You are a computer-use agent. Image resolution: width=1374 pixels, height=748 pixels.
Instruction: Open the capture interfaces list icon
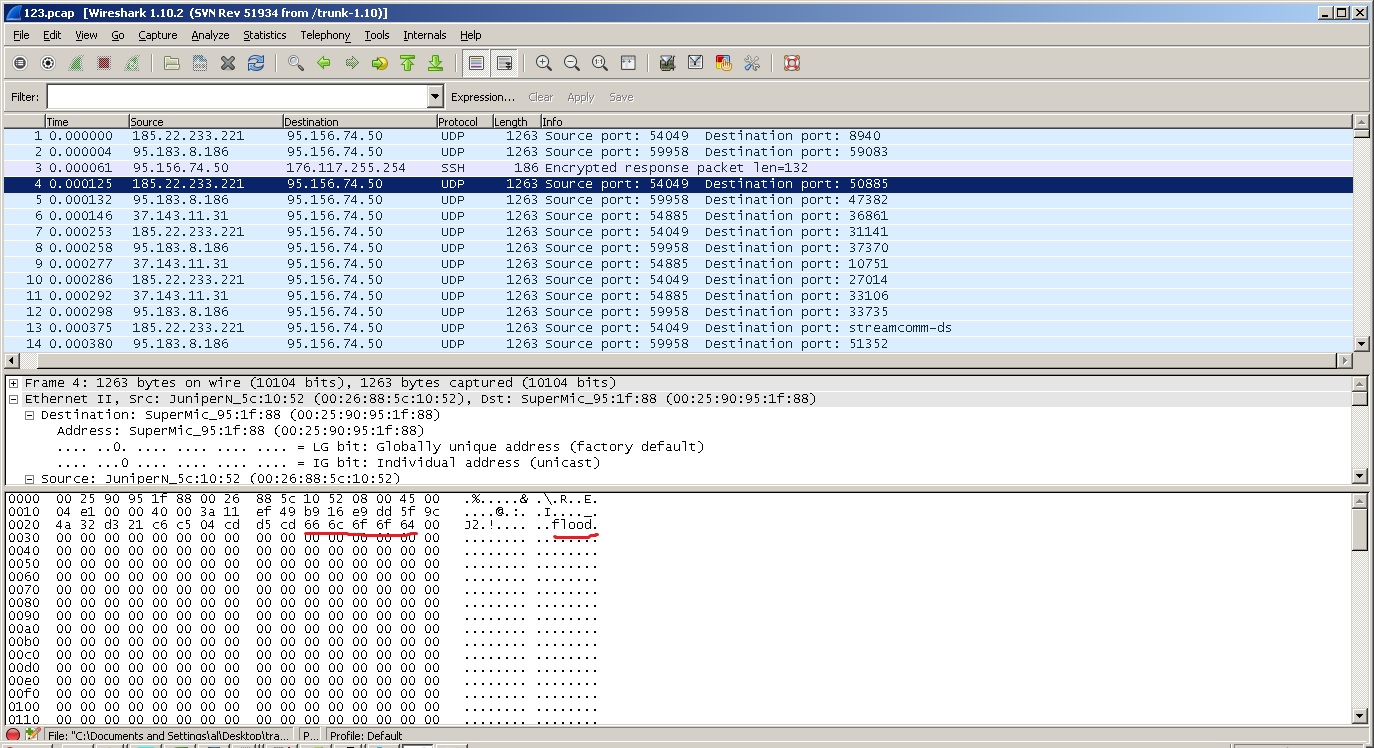pyautogui.click(x=20, y=63)
